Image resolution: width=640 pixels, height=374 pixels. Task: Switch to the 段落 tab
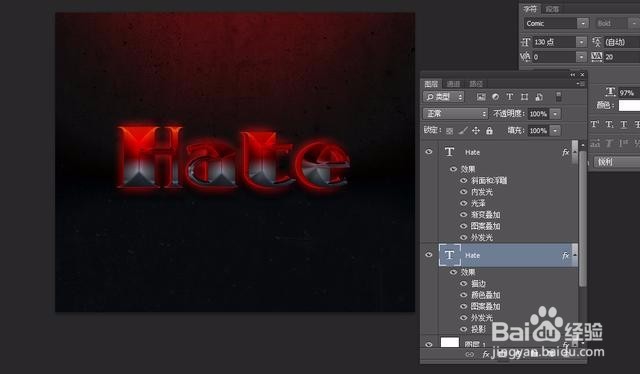(552, 9)
